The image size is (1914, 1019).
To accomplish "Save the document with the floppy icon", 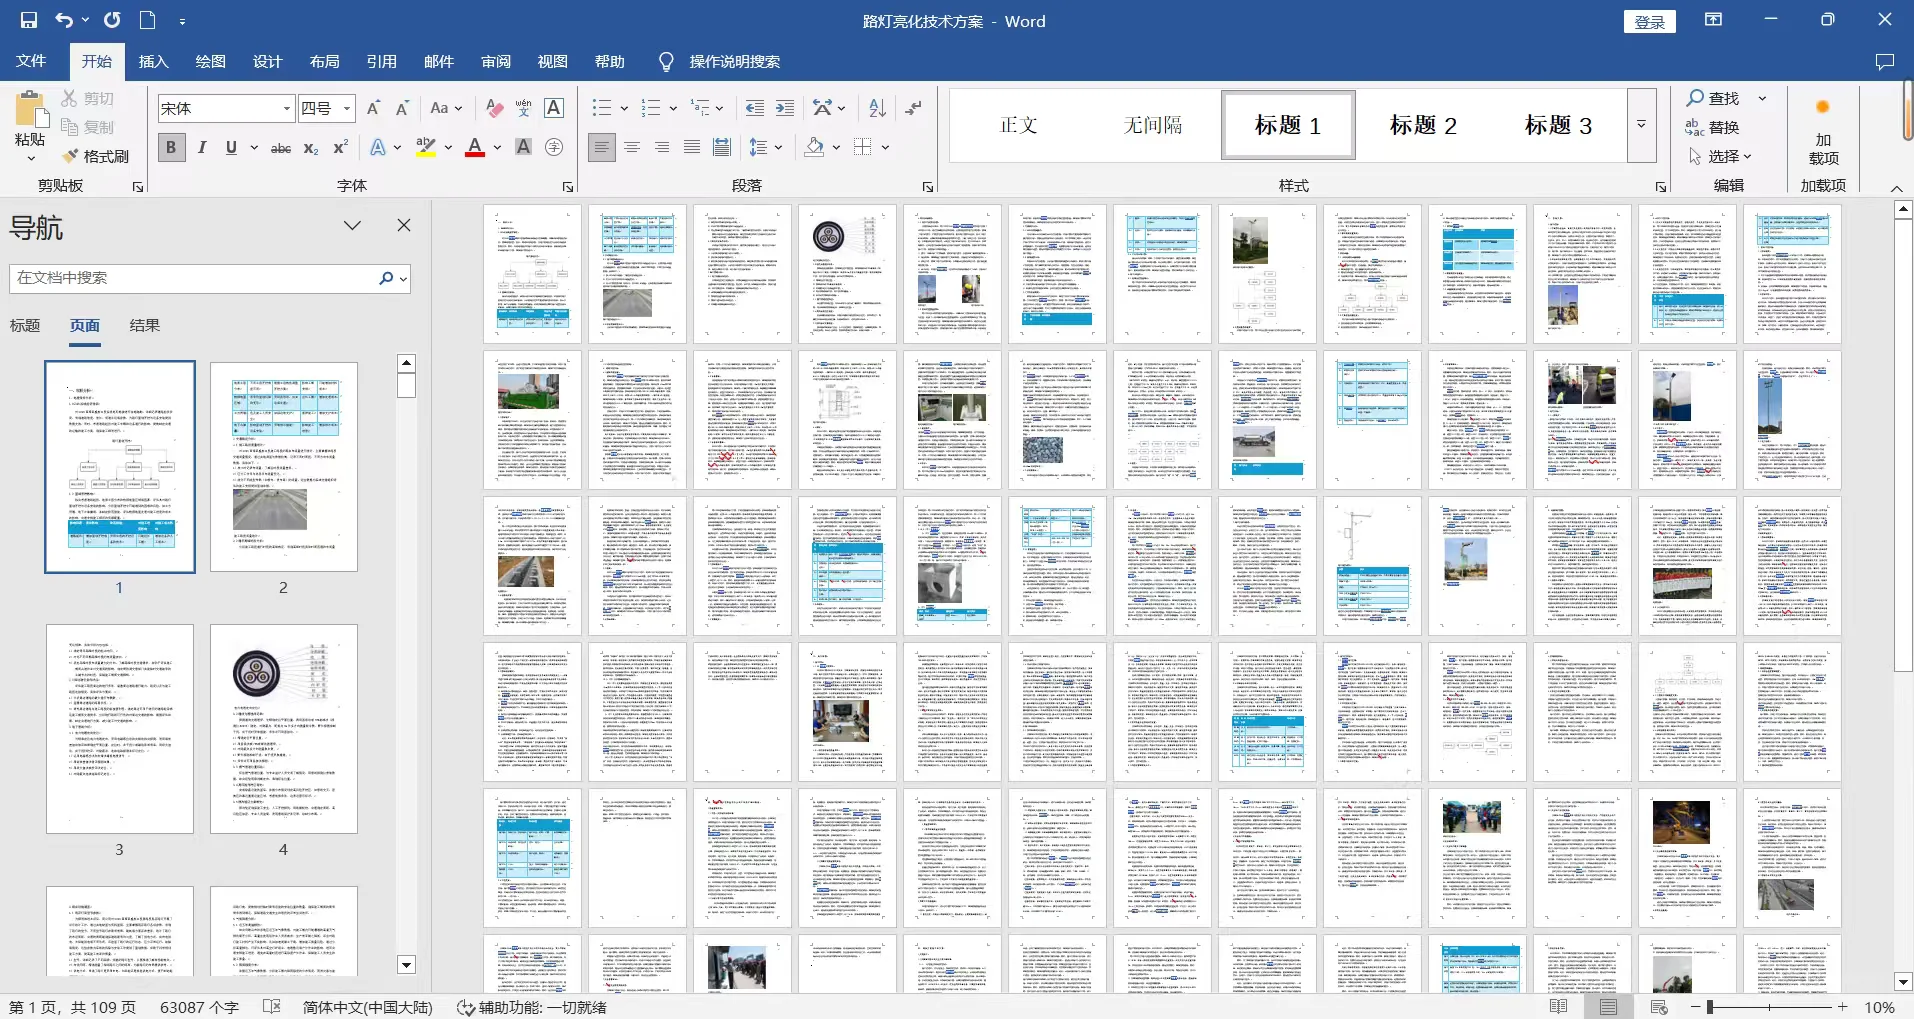I will pyautogui.click(x=29, y=20).
